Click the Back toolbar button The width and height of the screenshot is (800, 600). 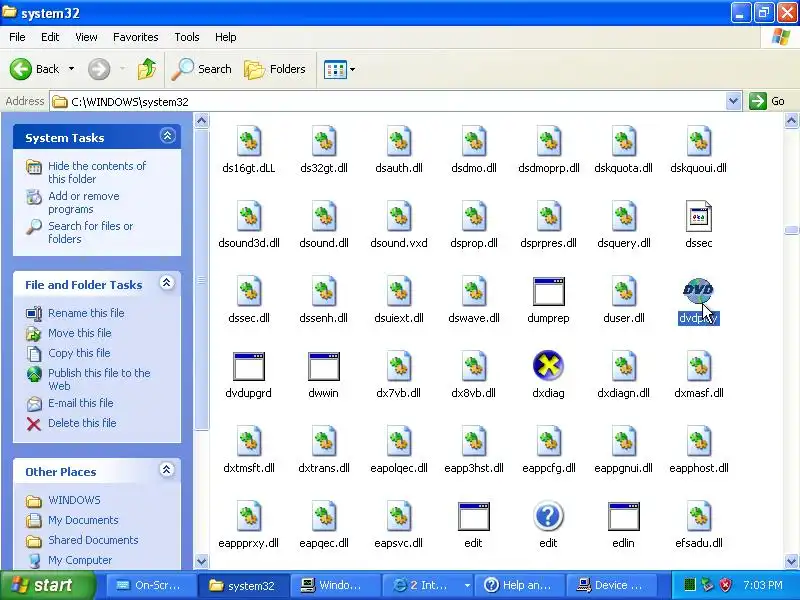point(34,69)
